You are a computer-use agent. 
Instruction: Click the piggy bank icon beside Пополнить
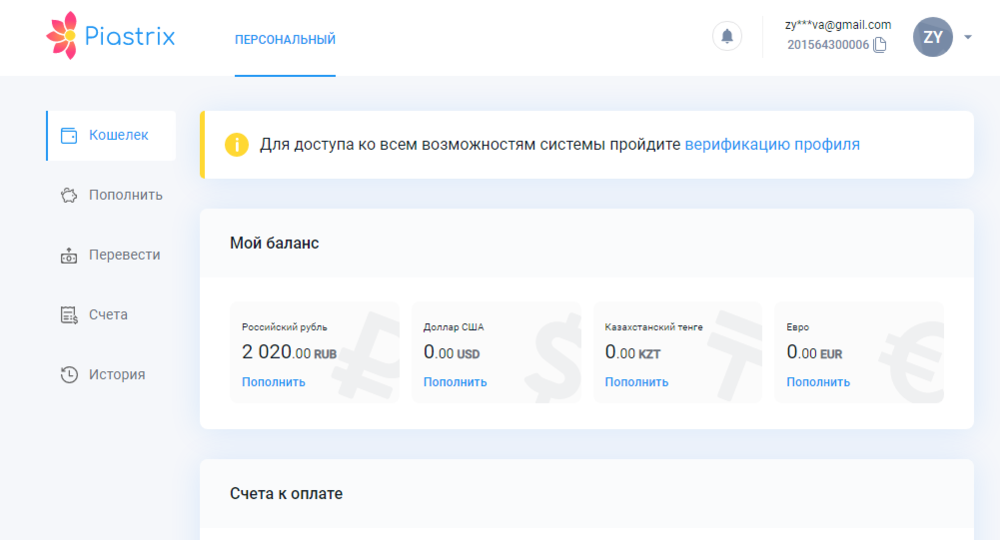click(69, 195)
